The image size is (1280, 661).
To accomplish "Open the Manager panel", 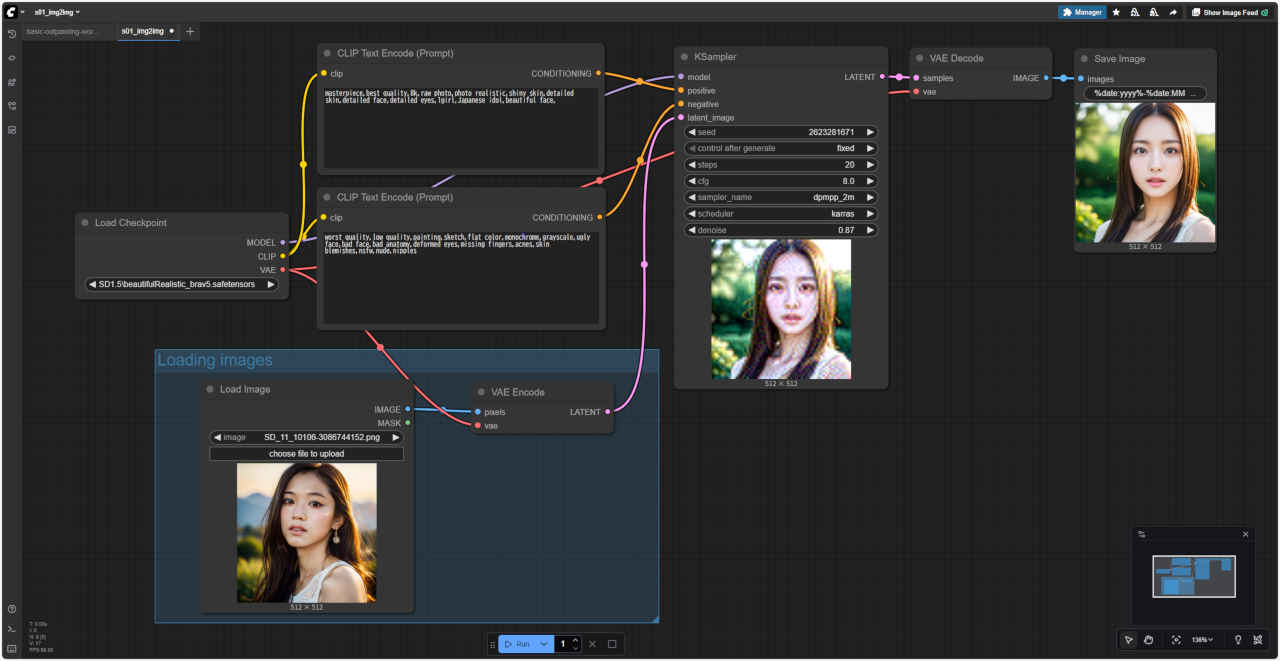I will click(x=1082, y=13).
